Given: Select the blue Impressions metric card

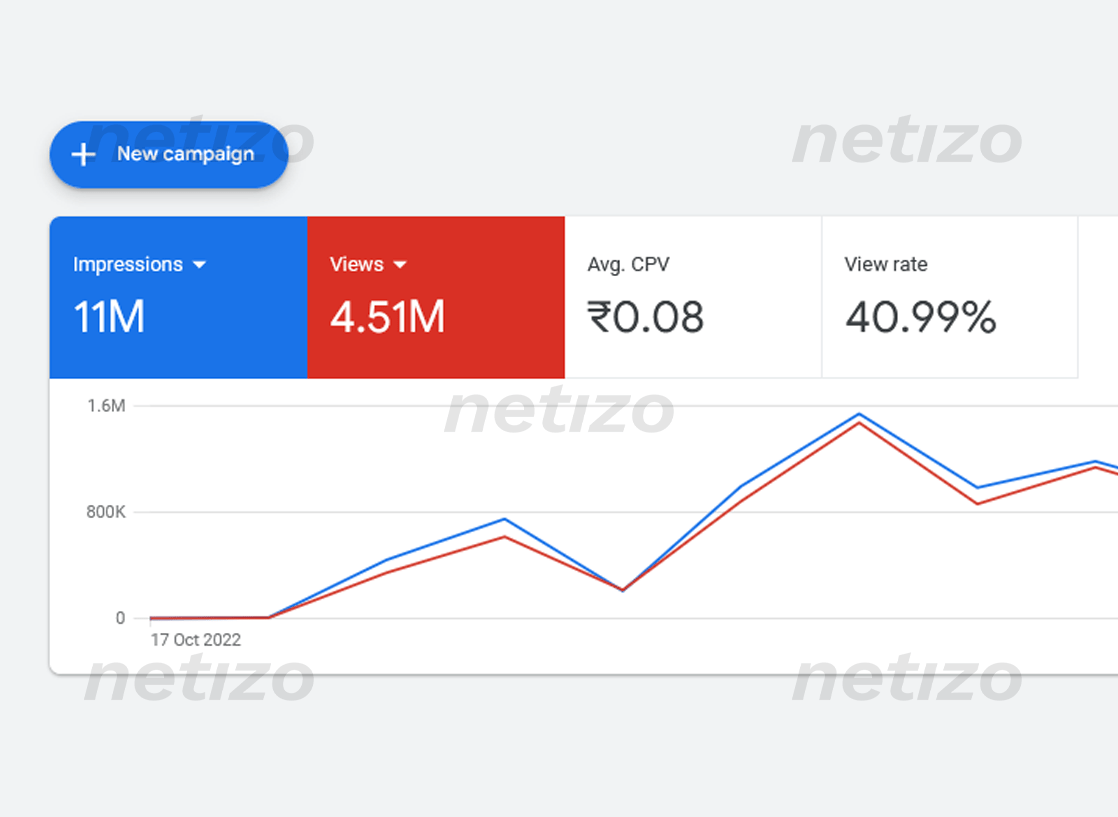Looking at the screenshot, I should coord(178,297).
